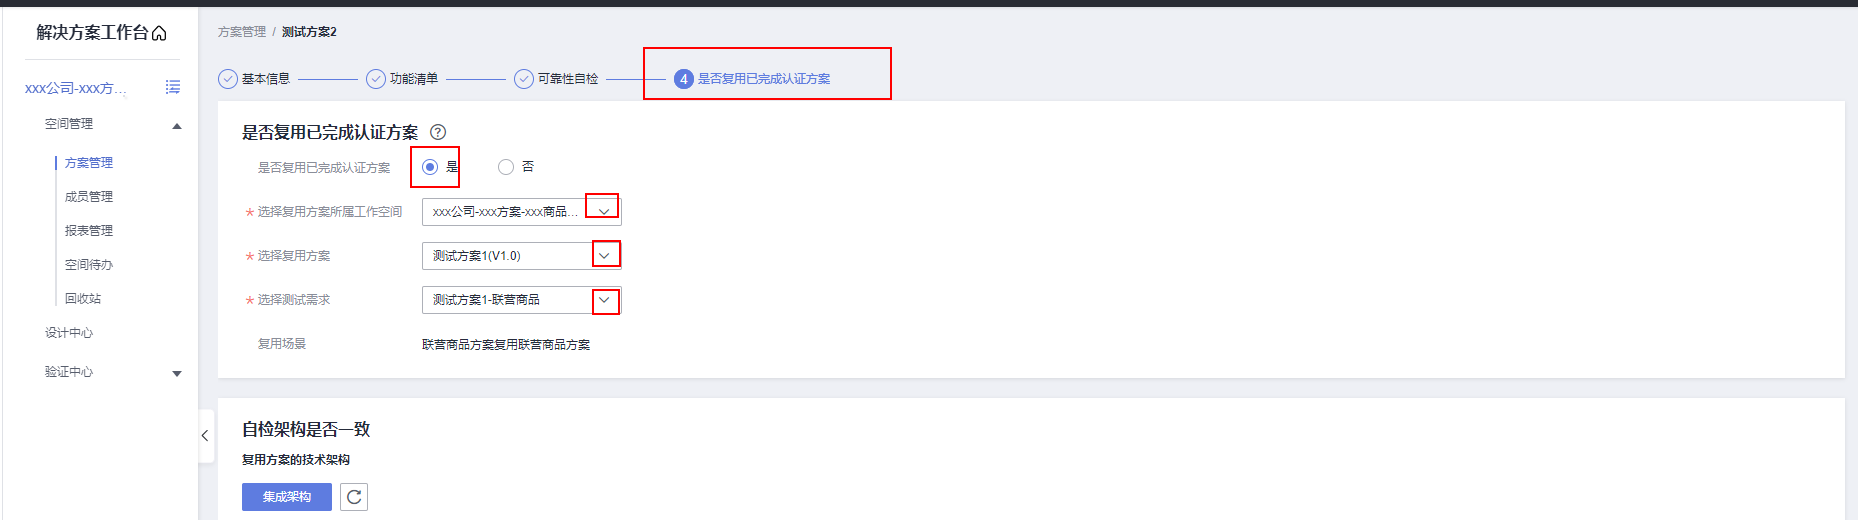Select the 是 radio button

pyautogui.click(x=430, y=167)
